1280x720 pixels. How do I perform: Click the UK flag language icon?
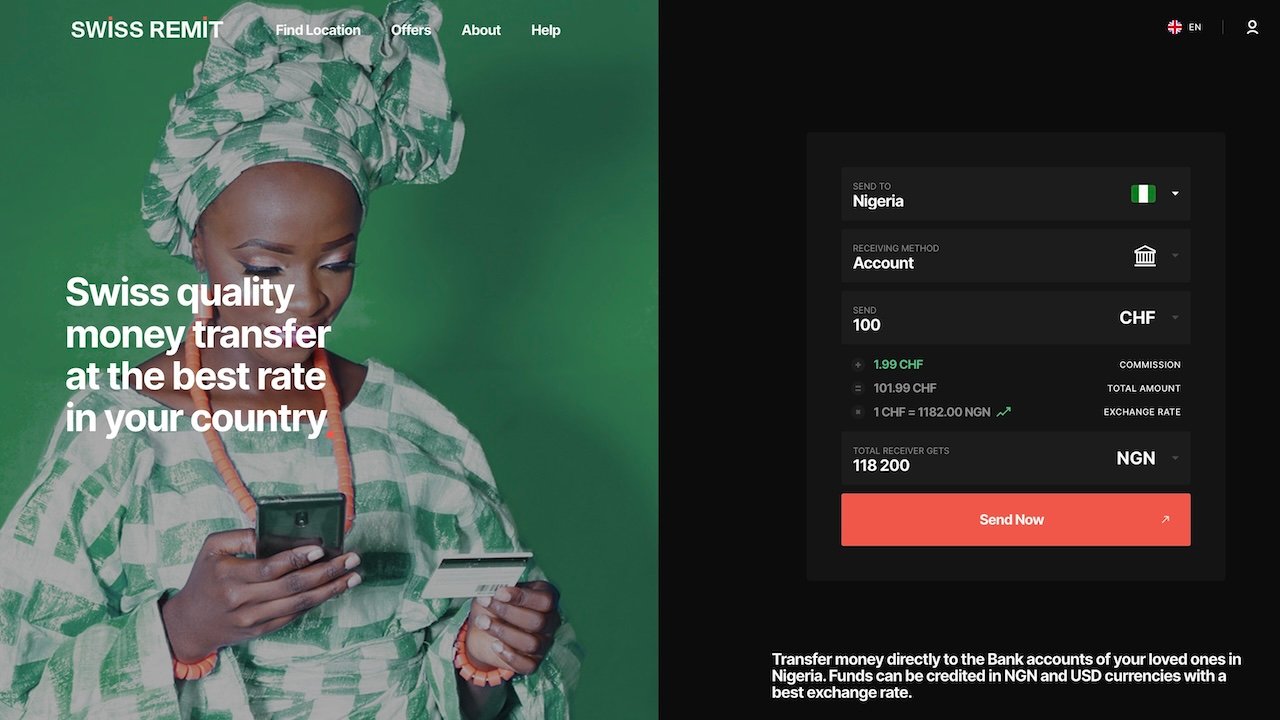pos(1175,27)
